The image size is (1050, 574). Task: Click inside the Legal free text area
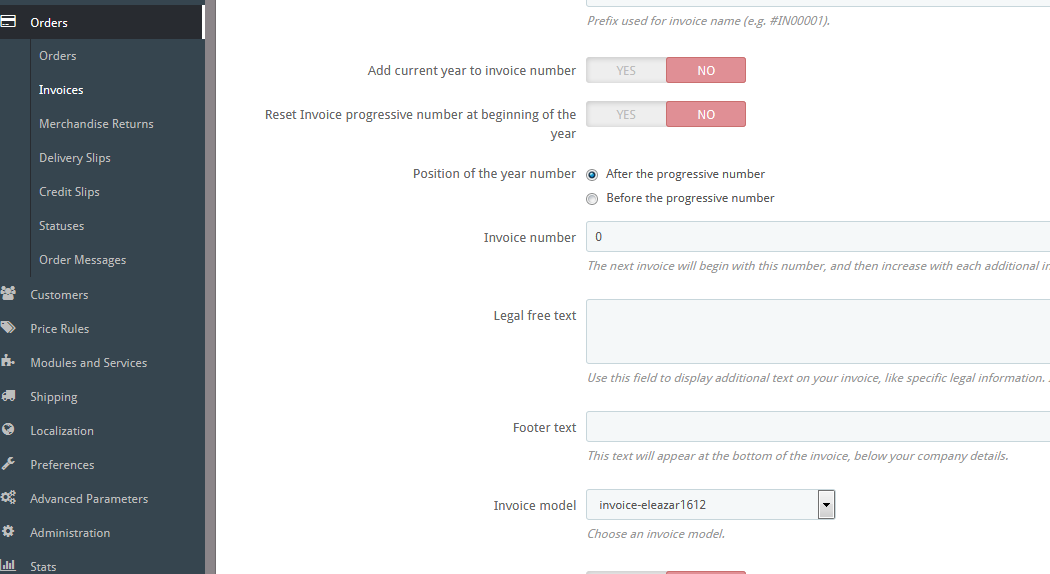click(x=816, y=331)
